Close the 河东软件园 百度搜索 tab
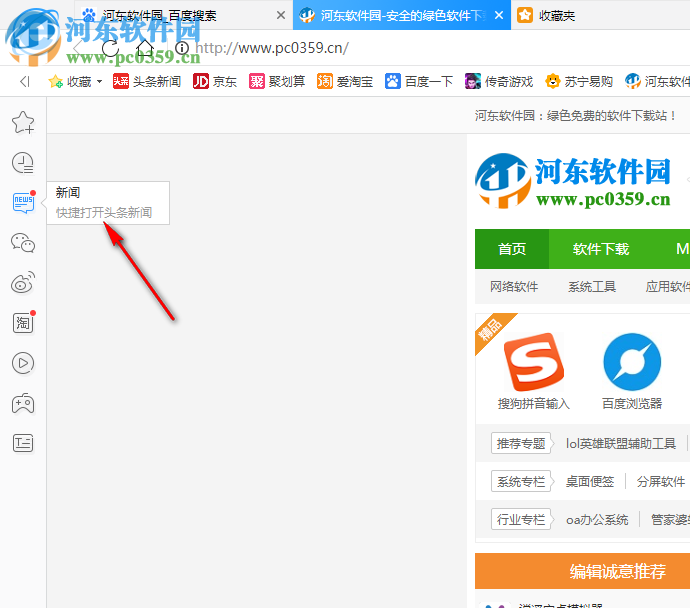 (281, 15)
